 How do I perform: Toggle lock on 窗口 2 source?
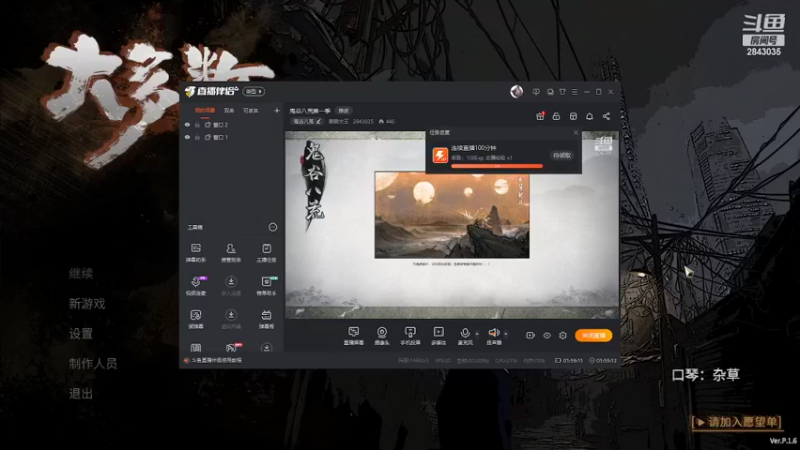[x=197, y=124]
